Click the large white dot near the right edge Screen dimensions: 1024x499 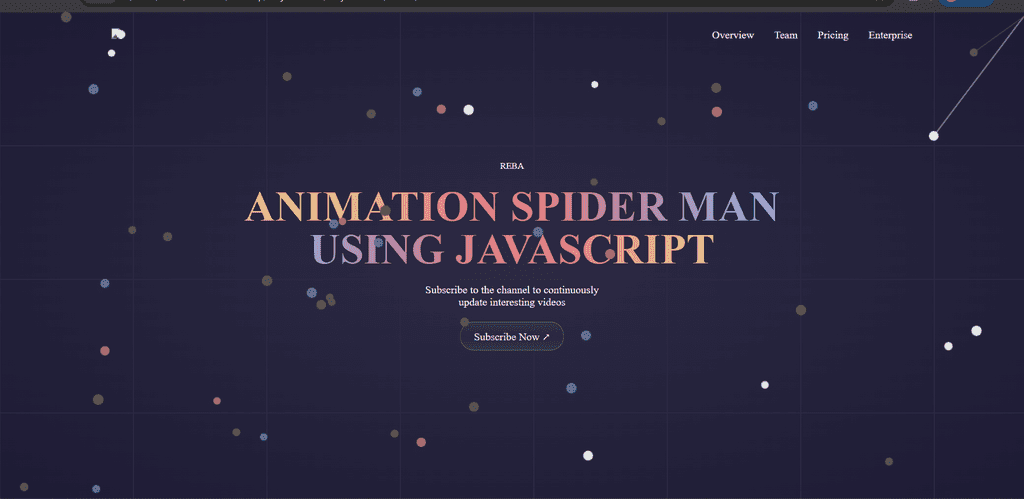[976, 330]
